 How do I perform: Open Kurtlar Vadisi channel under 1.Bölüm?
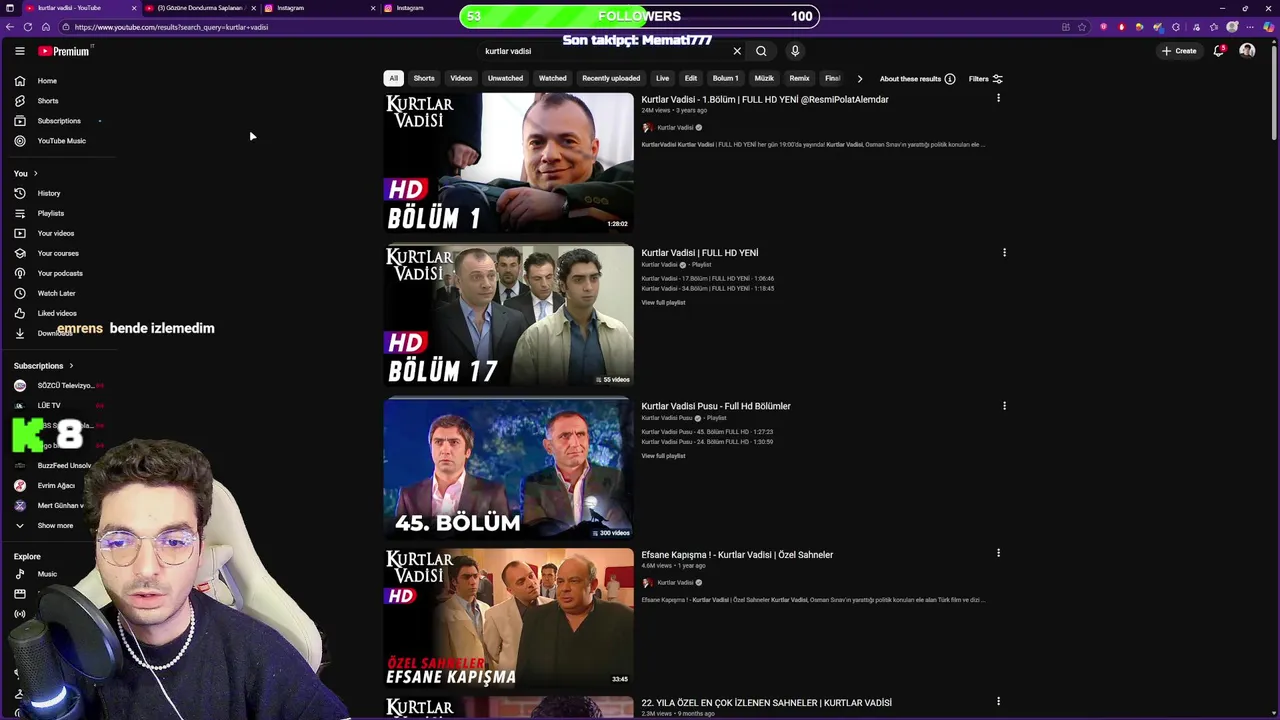(675, 128)
